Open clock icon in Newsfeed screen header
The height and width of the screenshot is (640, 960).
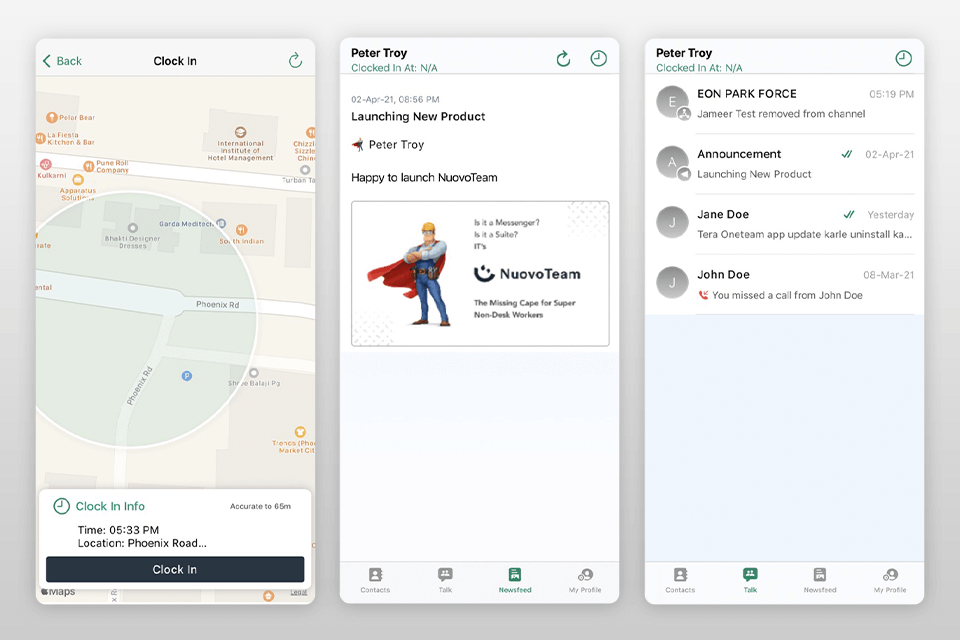coord(598,59)
